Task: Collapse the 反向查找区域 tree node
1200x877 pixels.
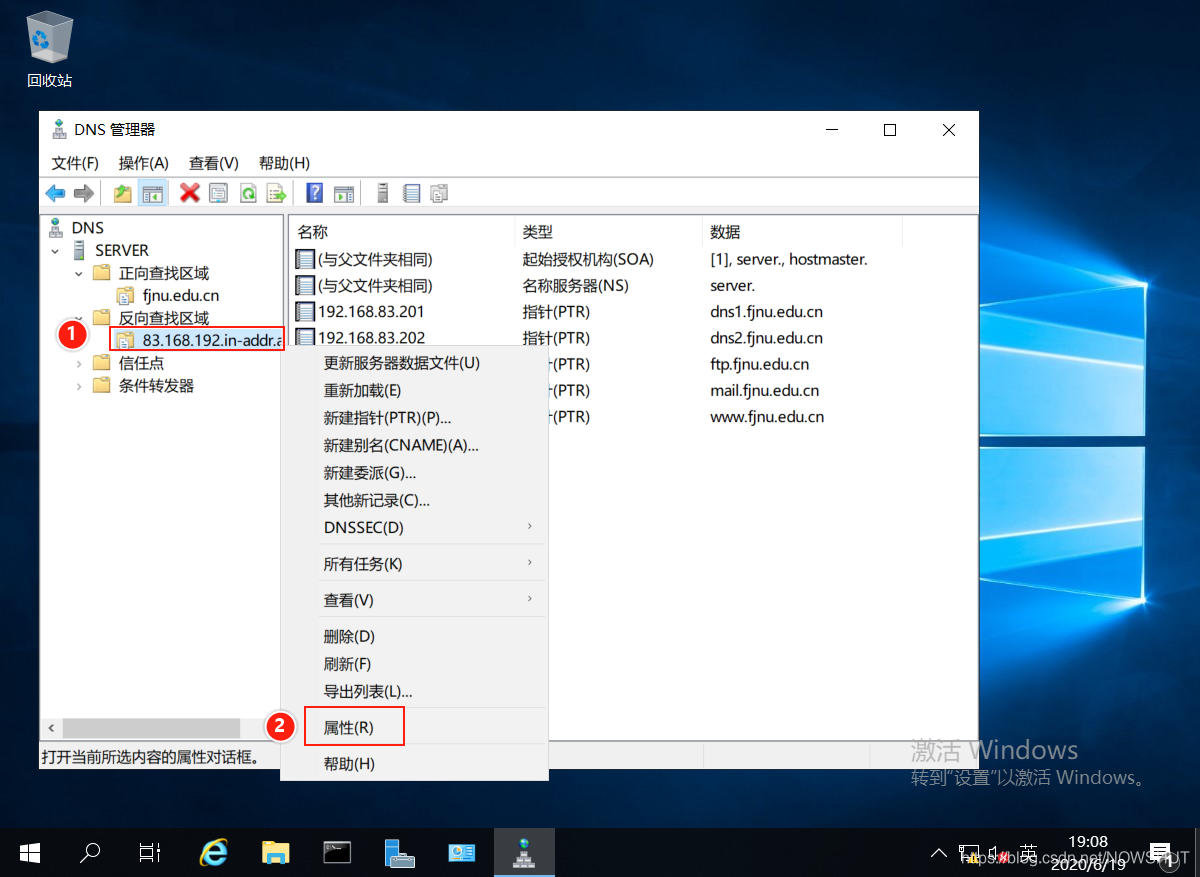Action: [x=79, y=318]
